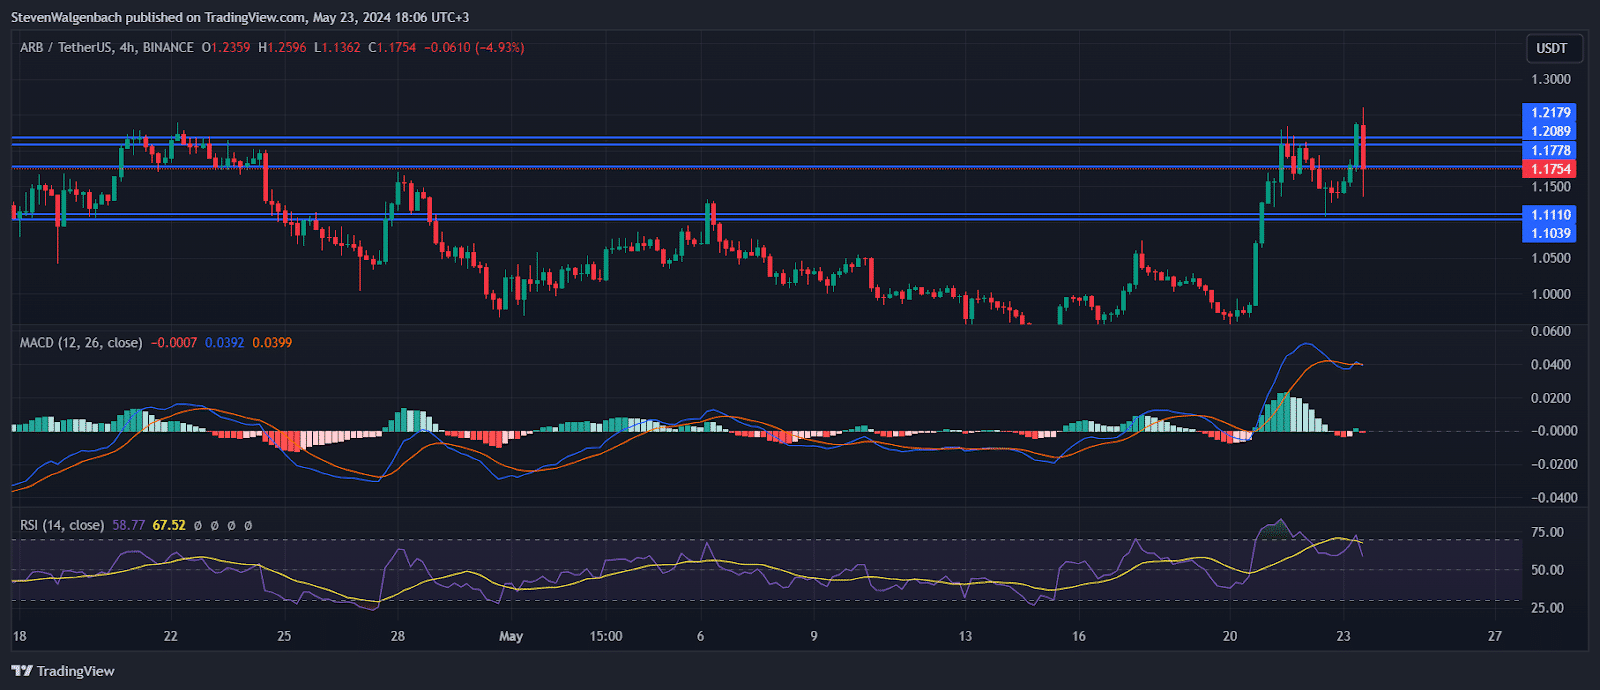Select the low value L1.1362

[337, 47]
